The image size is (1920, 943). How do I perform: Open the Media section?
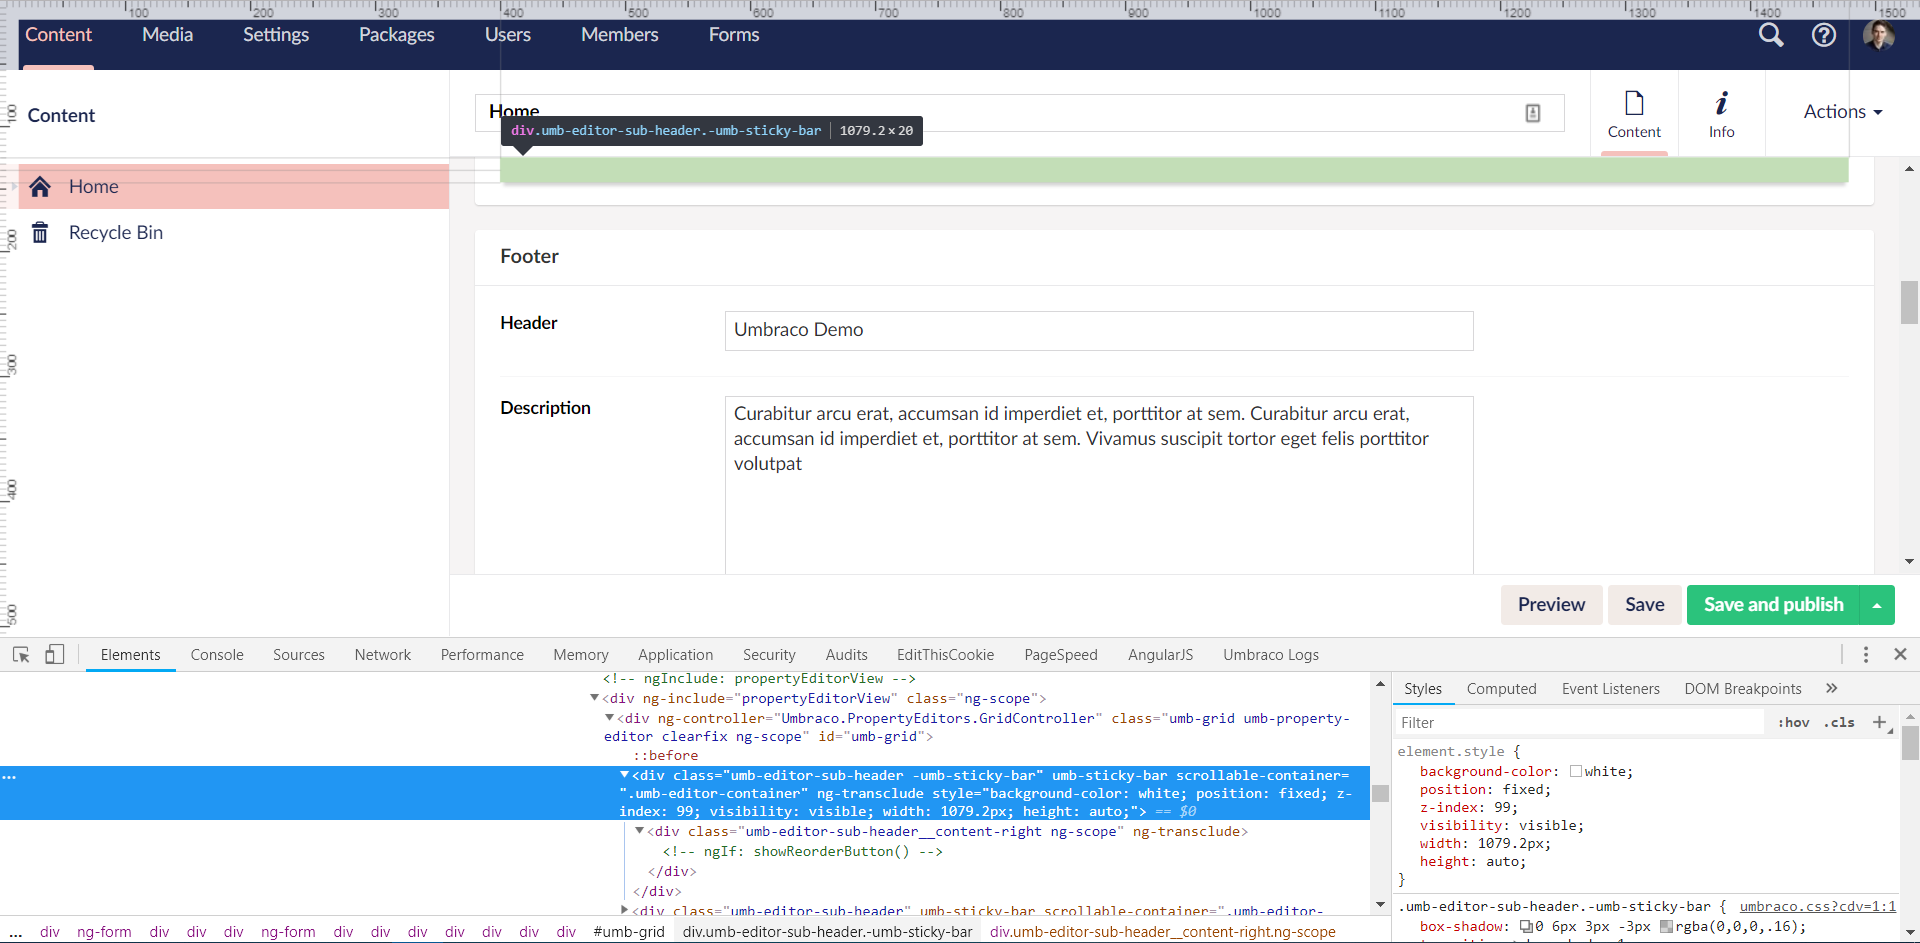[167, 35]
